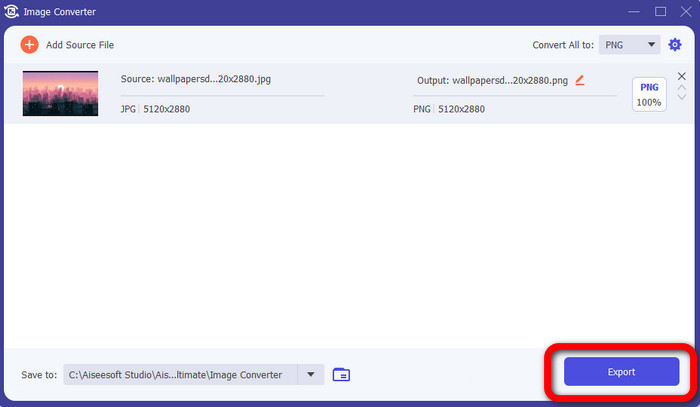
Task: Expand the Save to path dropdown arrow
Action: pyautogui.click(x=311, y=374)
